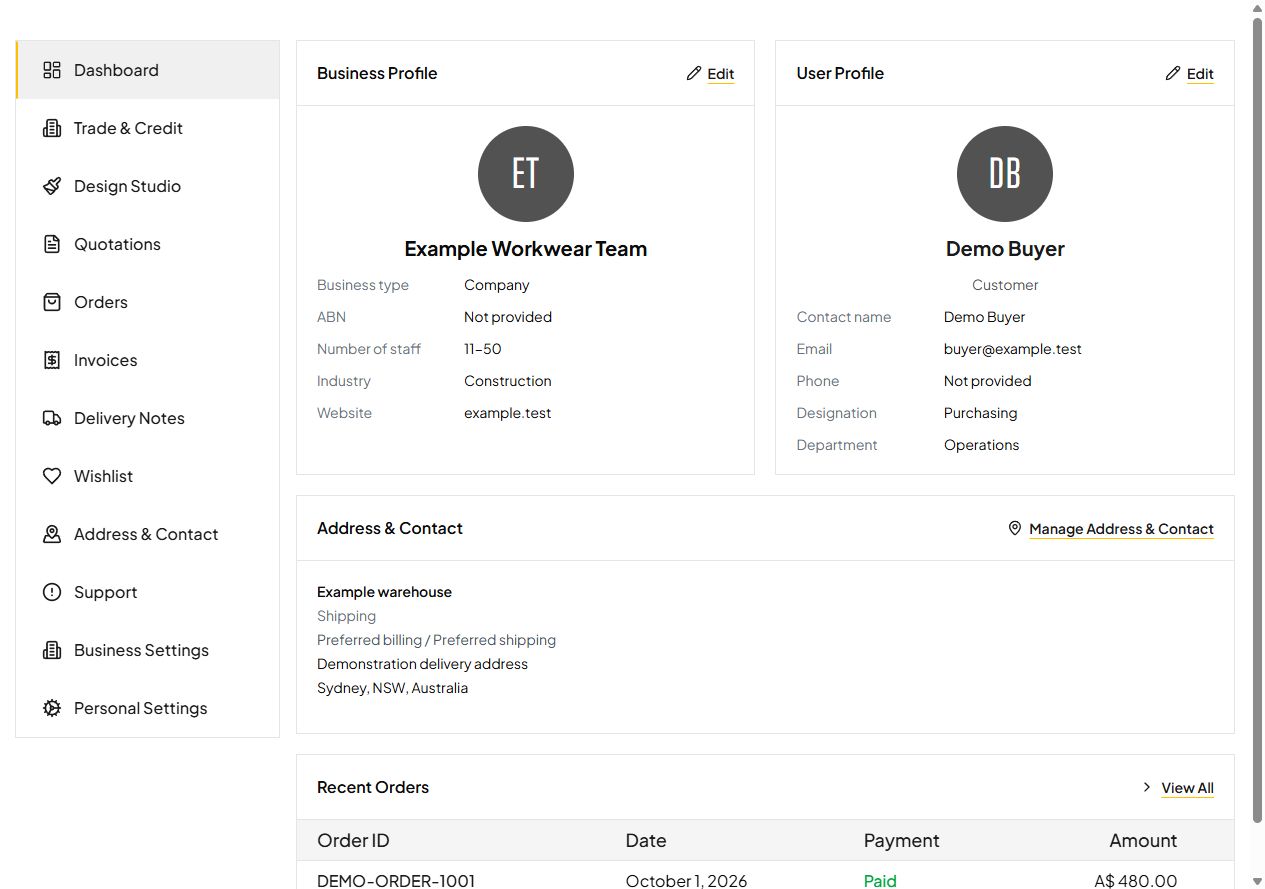Viewport: 1265px width, 889px height.
Task: Click the DB user avatar
Action: [x=1005, y=174]
